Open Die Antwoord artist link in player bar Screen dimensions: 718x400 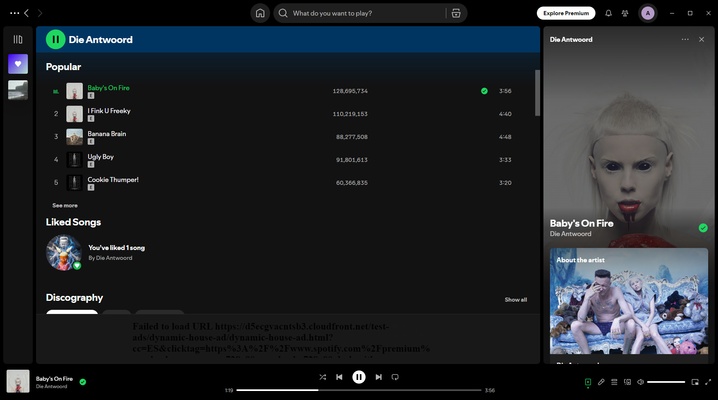51,387
